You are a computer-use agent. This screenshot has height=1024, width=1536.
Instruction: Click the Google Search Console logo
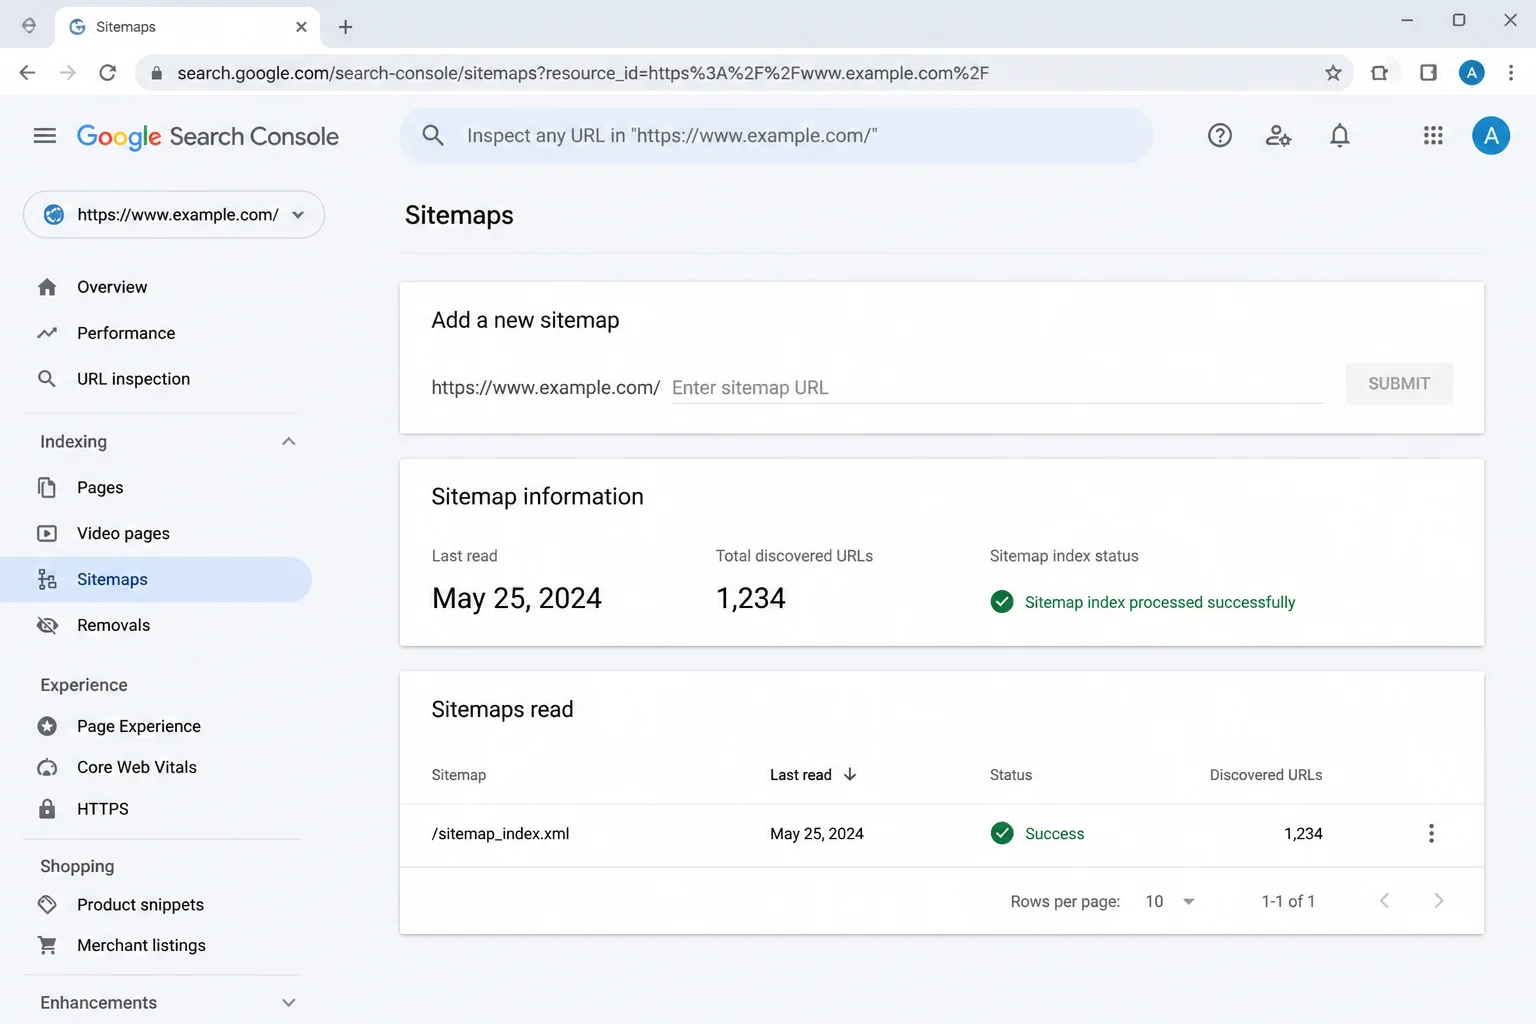point(208,137)
